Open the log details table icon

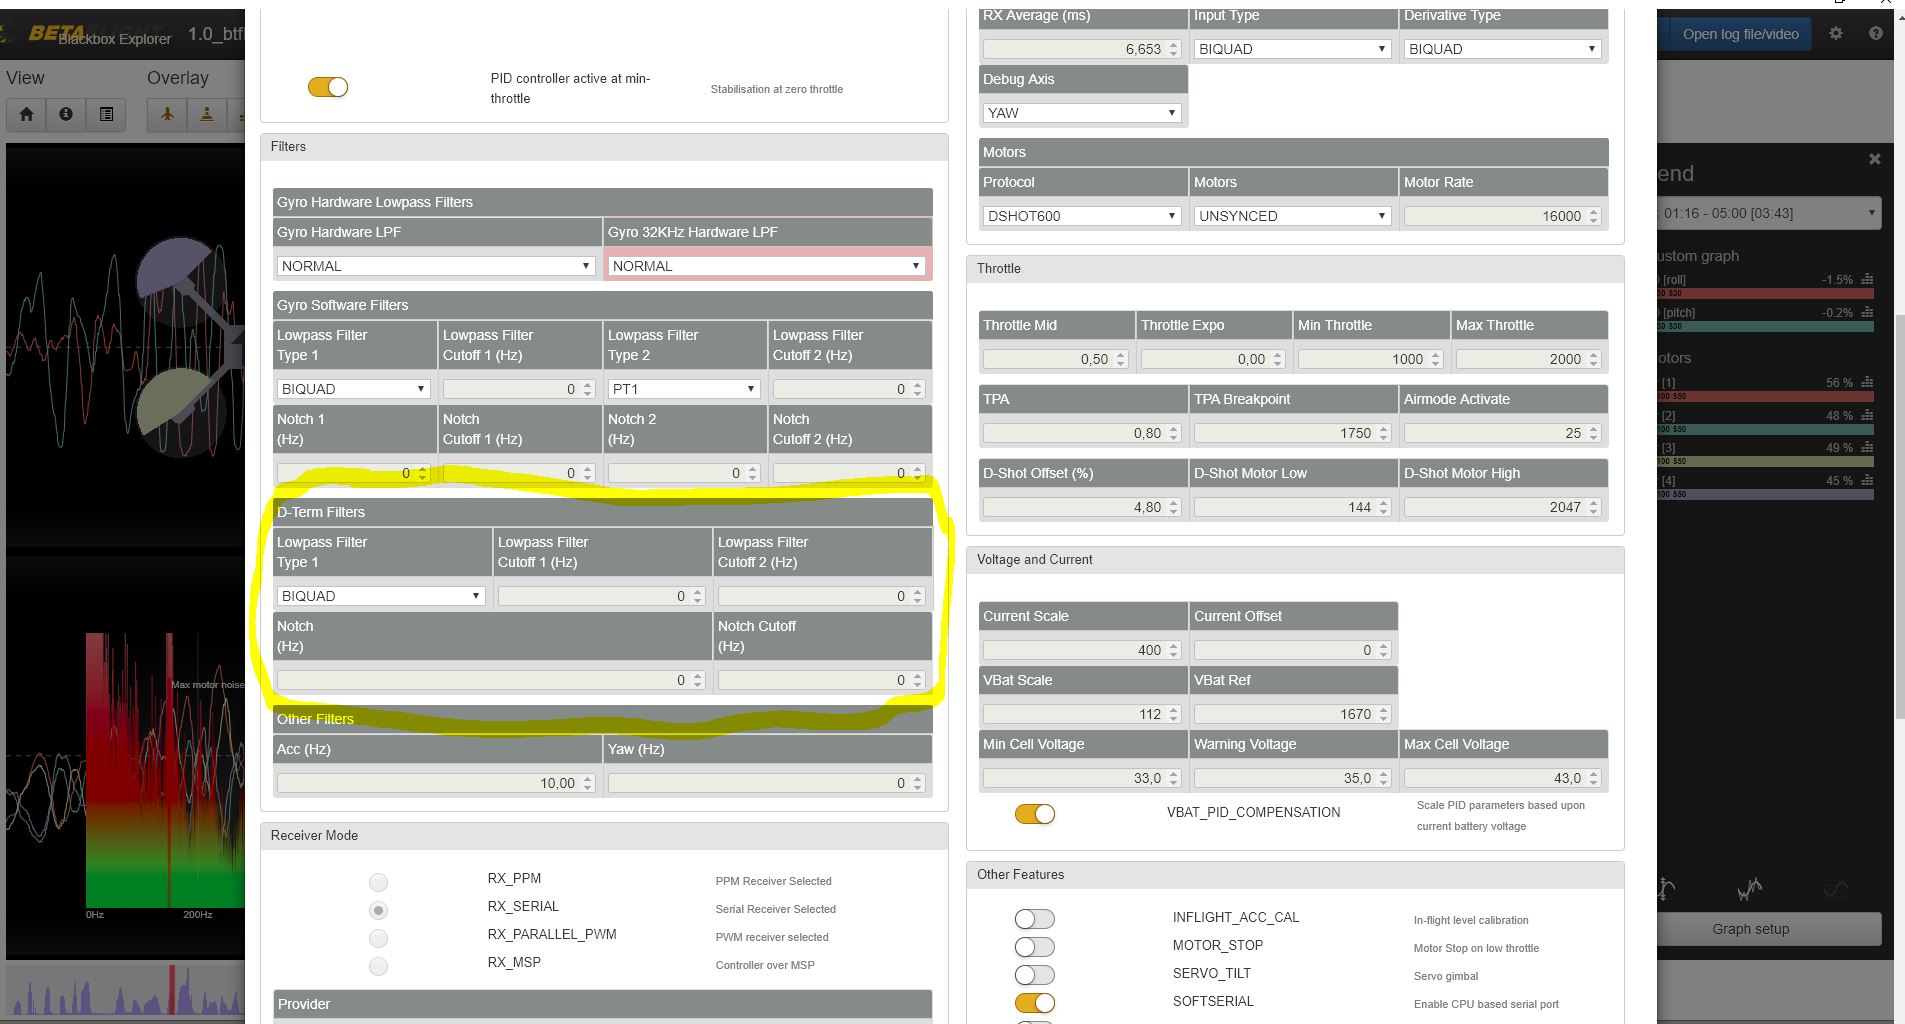coord(106,115)
